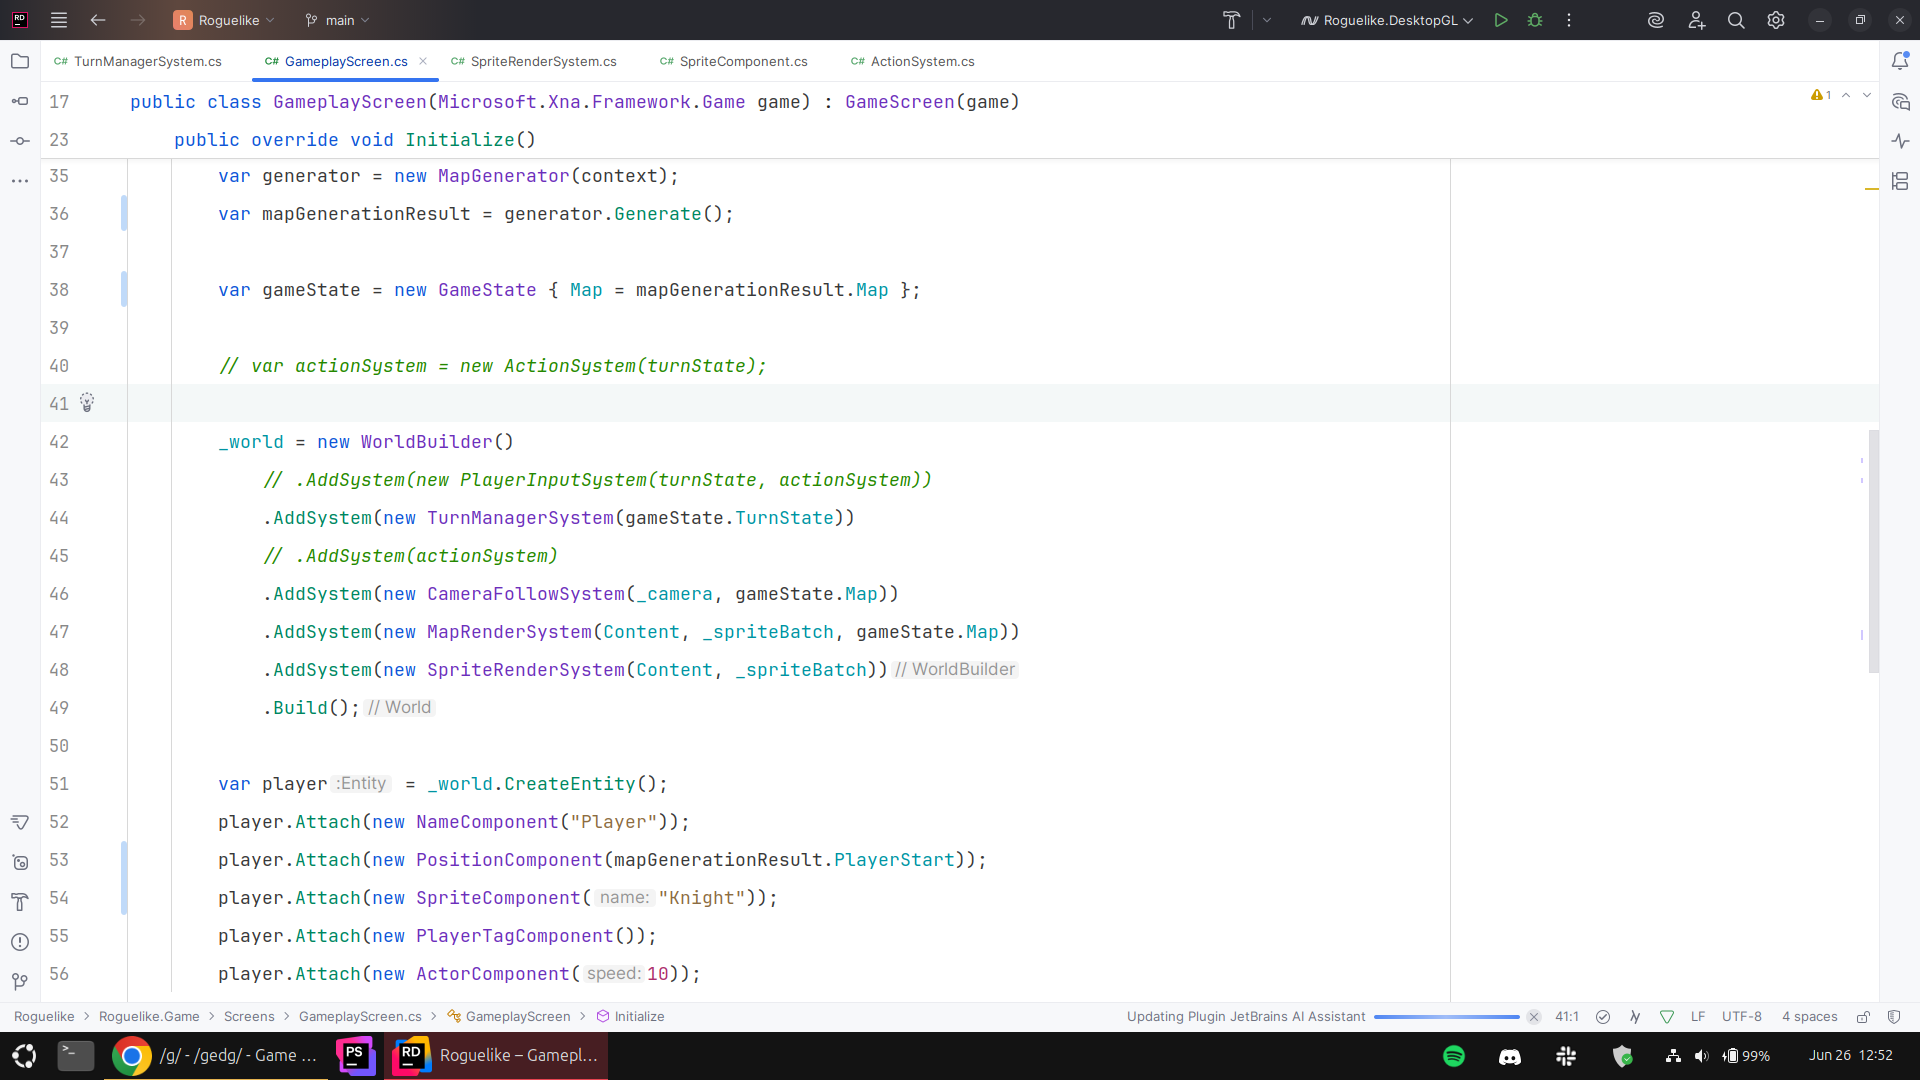1920x1080 pixels.
Task: Open the Notifications bell
Action: point(1900,61)
